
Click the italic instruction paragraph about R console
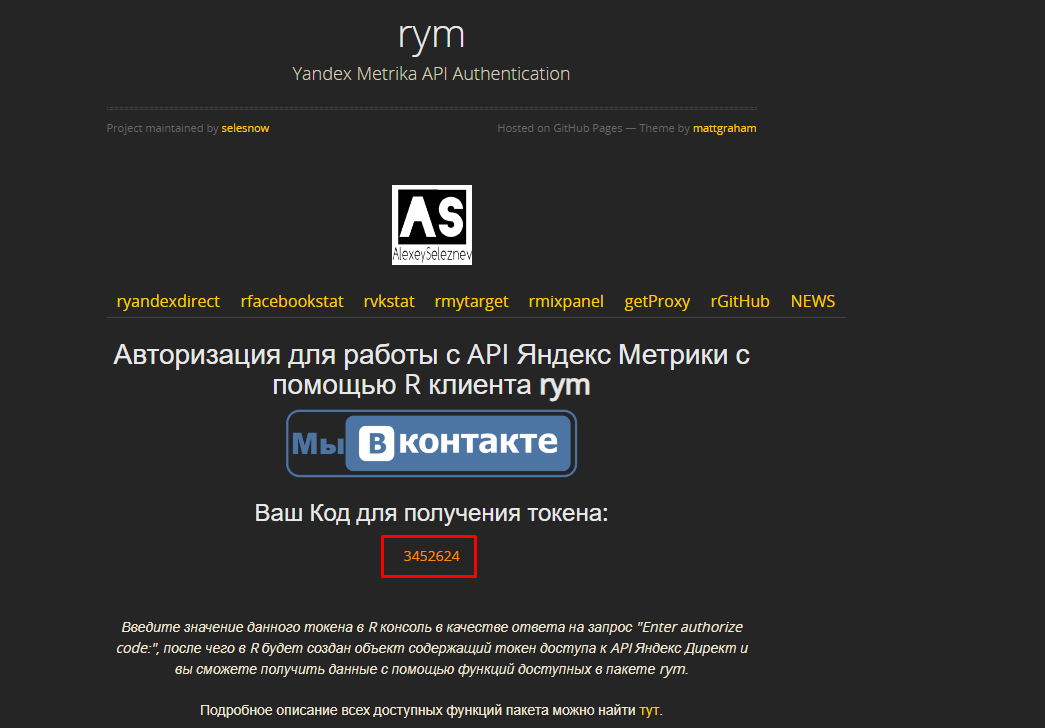point(431,645)
